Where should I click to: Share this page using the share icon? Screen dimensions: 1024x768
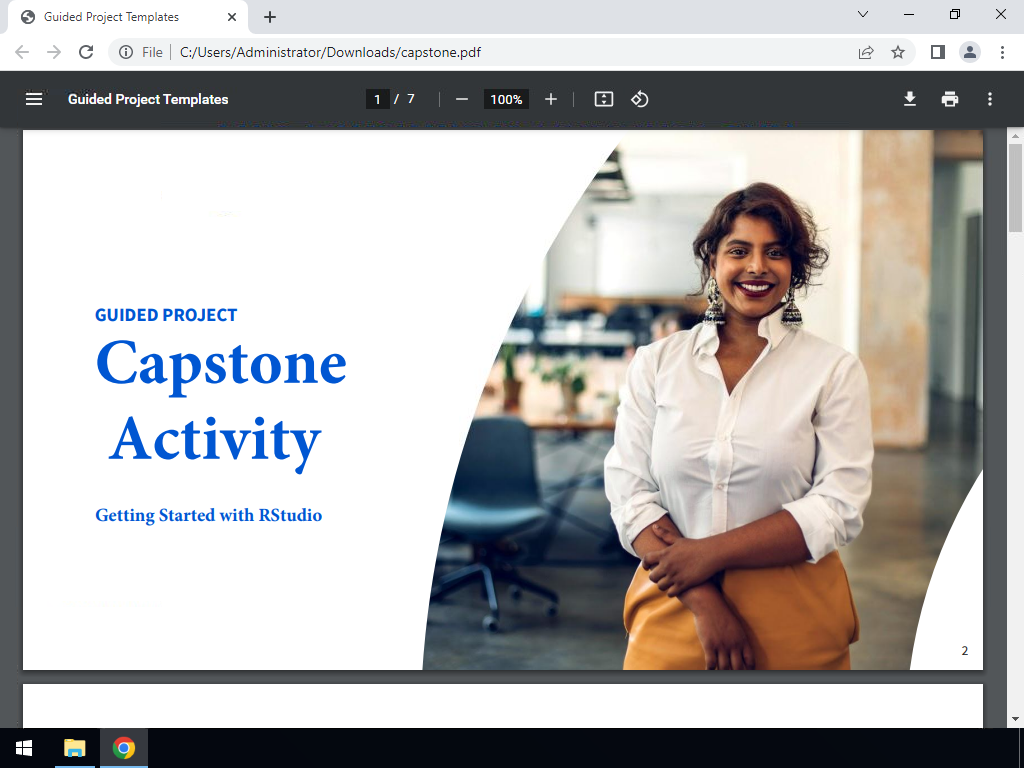click(x=866, y=52)
